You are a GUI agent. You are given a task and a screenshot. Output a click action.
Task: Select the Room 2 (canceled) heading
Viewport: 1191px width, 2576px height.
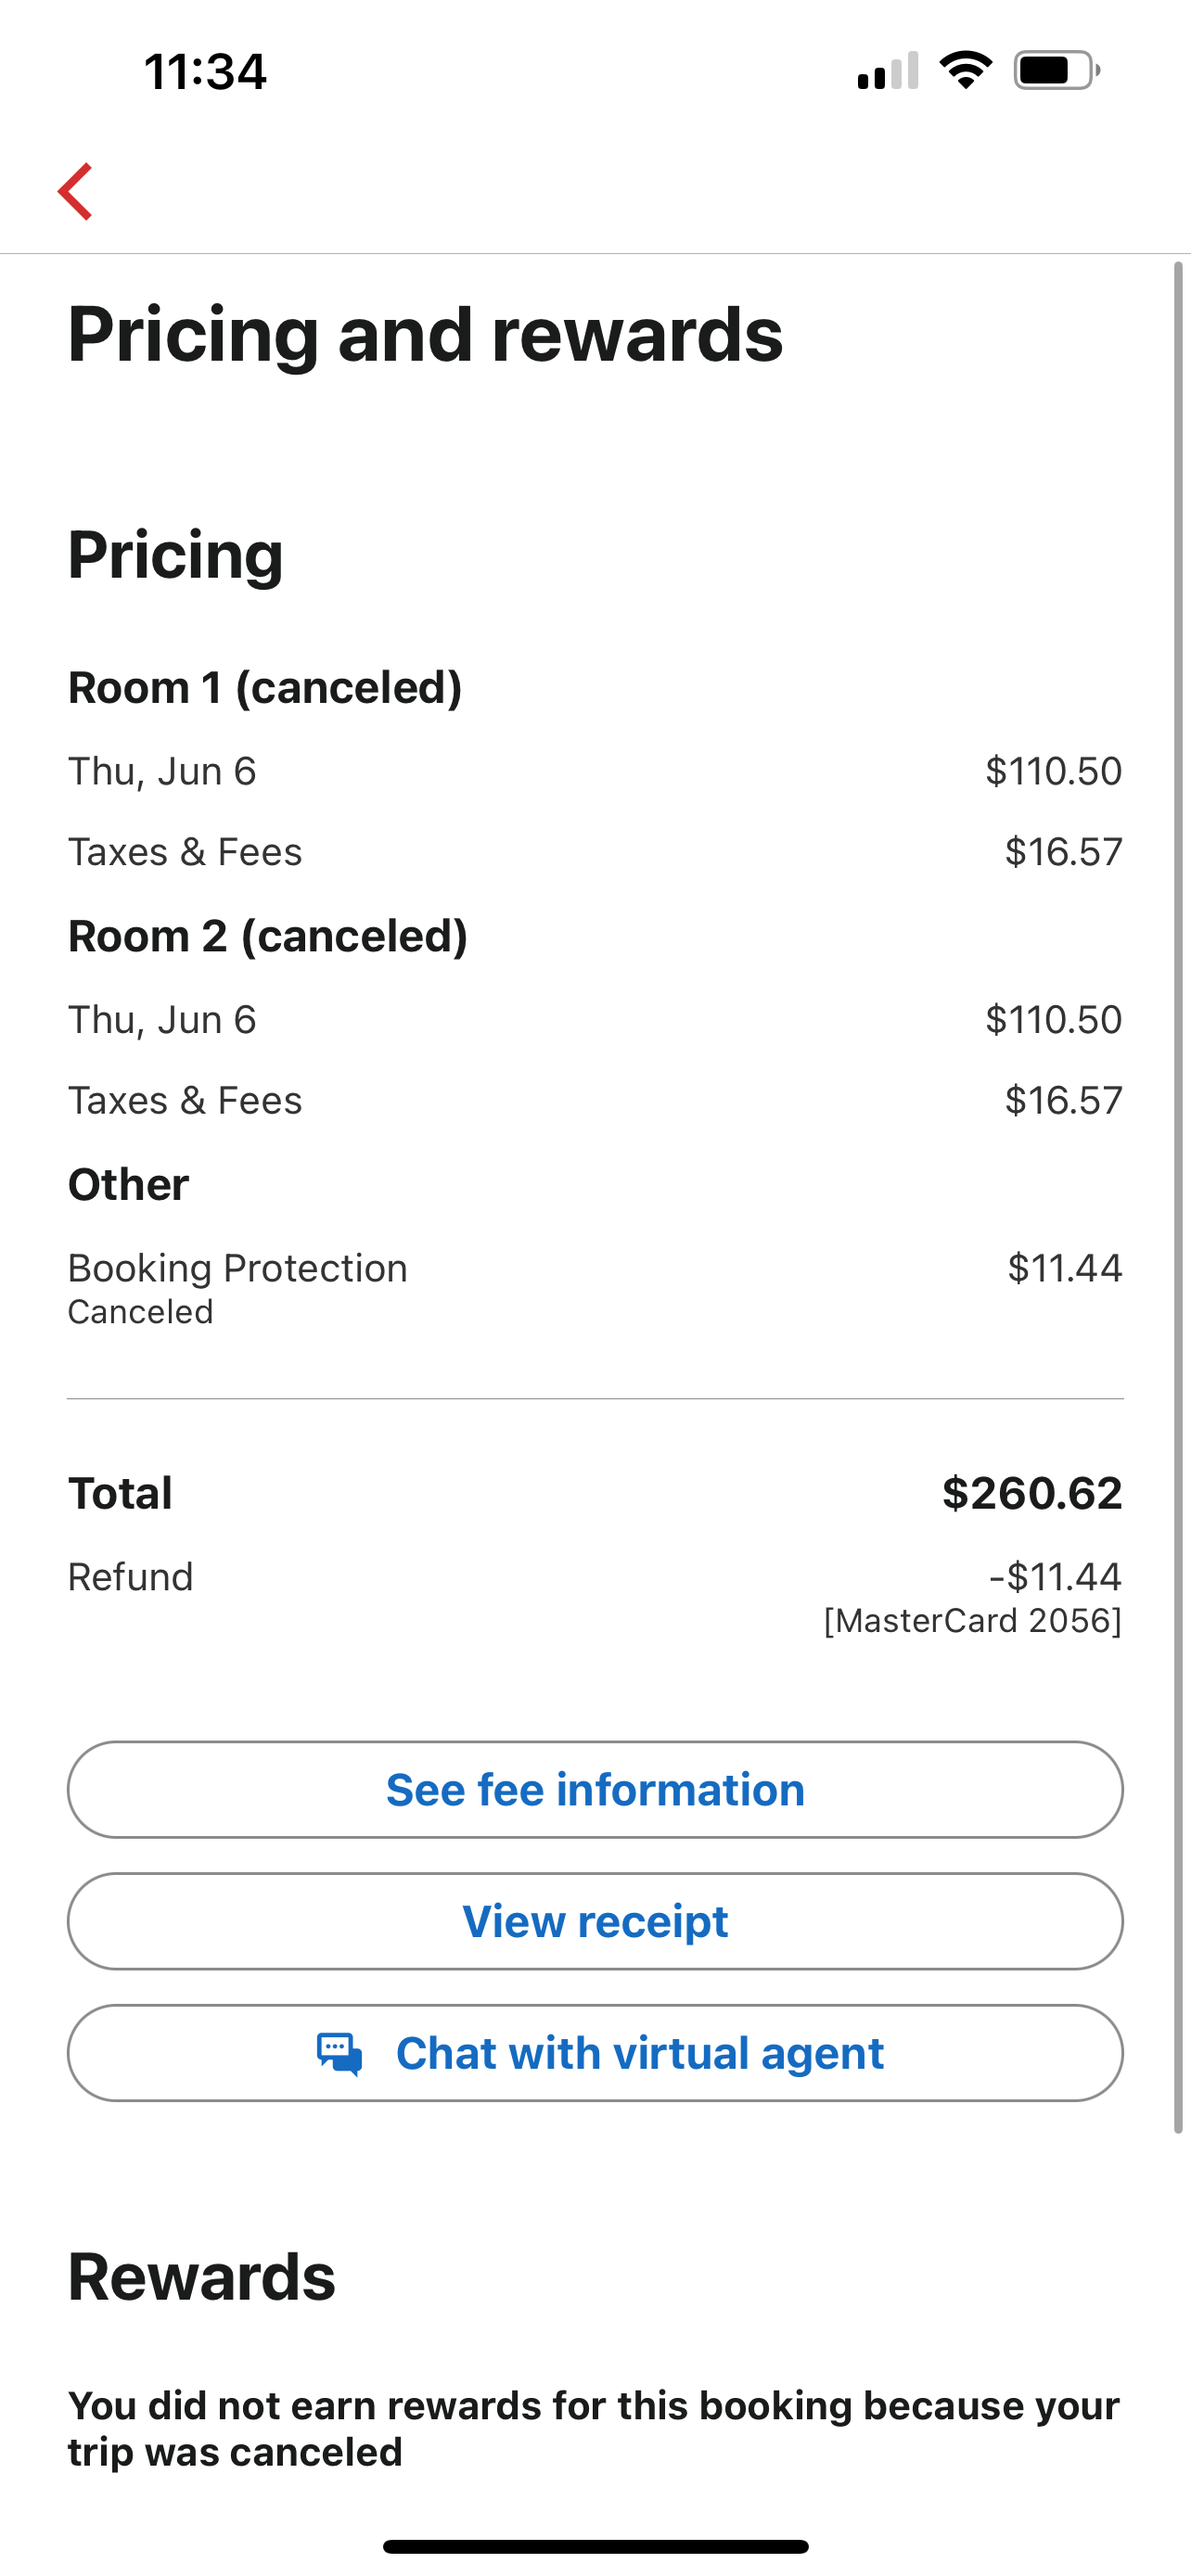[x=268, y=936]
